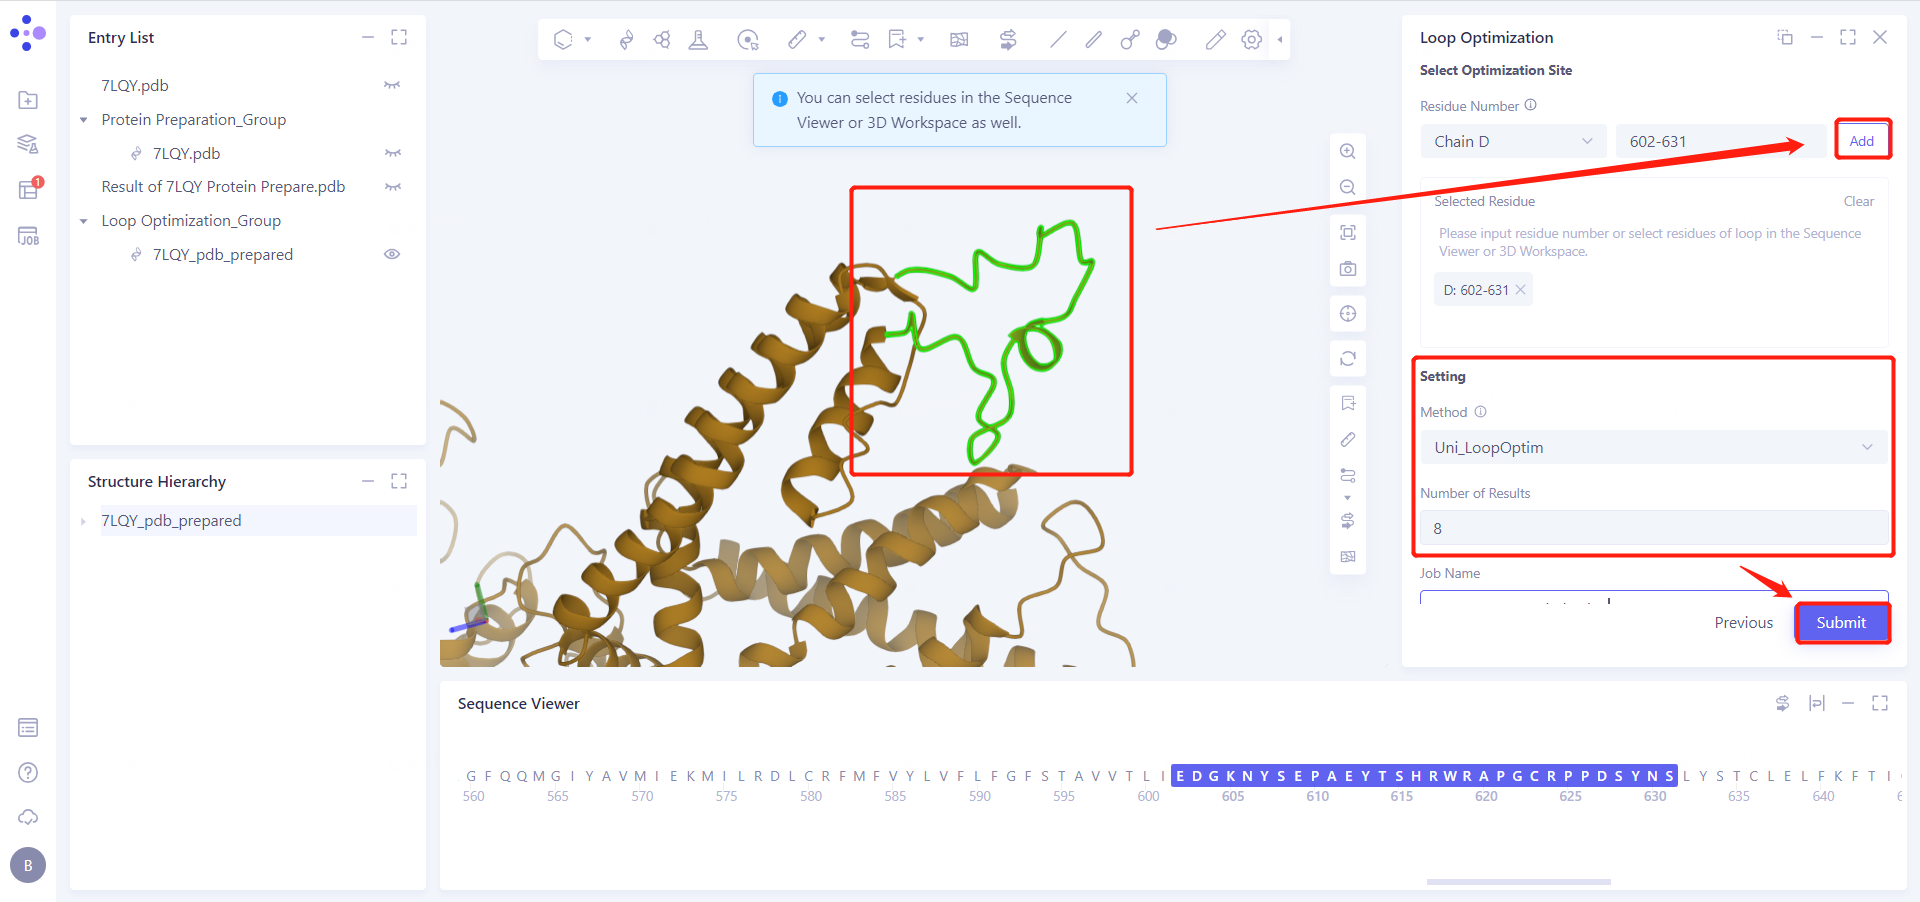Expand the 7LQY_pdb_prepared structure hierarchy
This screenshot has width=1920, height=902.
tap(84, 520)
